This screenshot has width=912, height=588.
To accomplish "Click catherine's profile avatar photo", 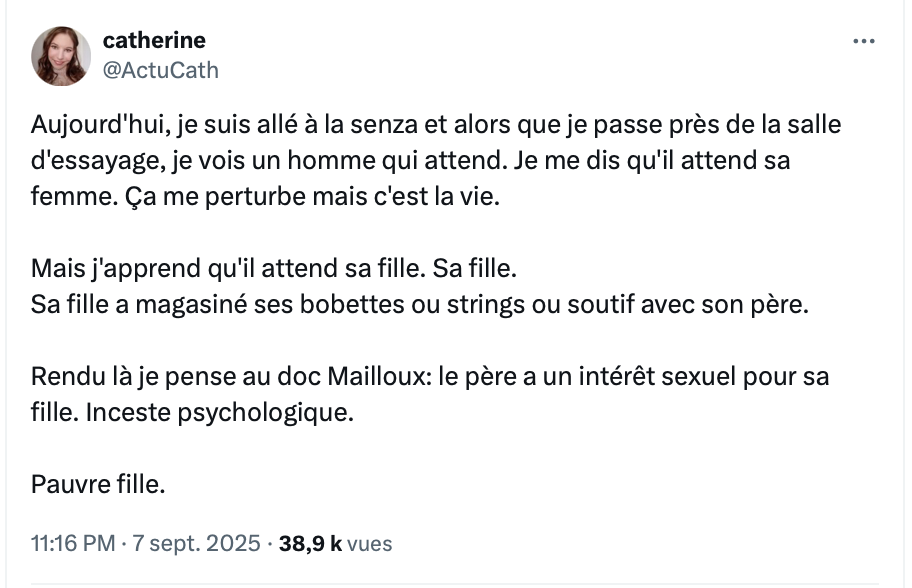I will (61, 56).
